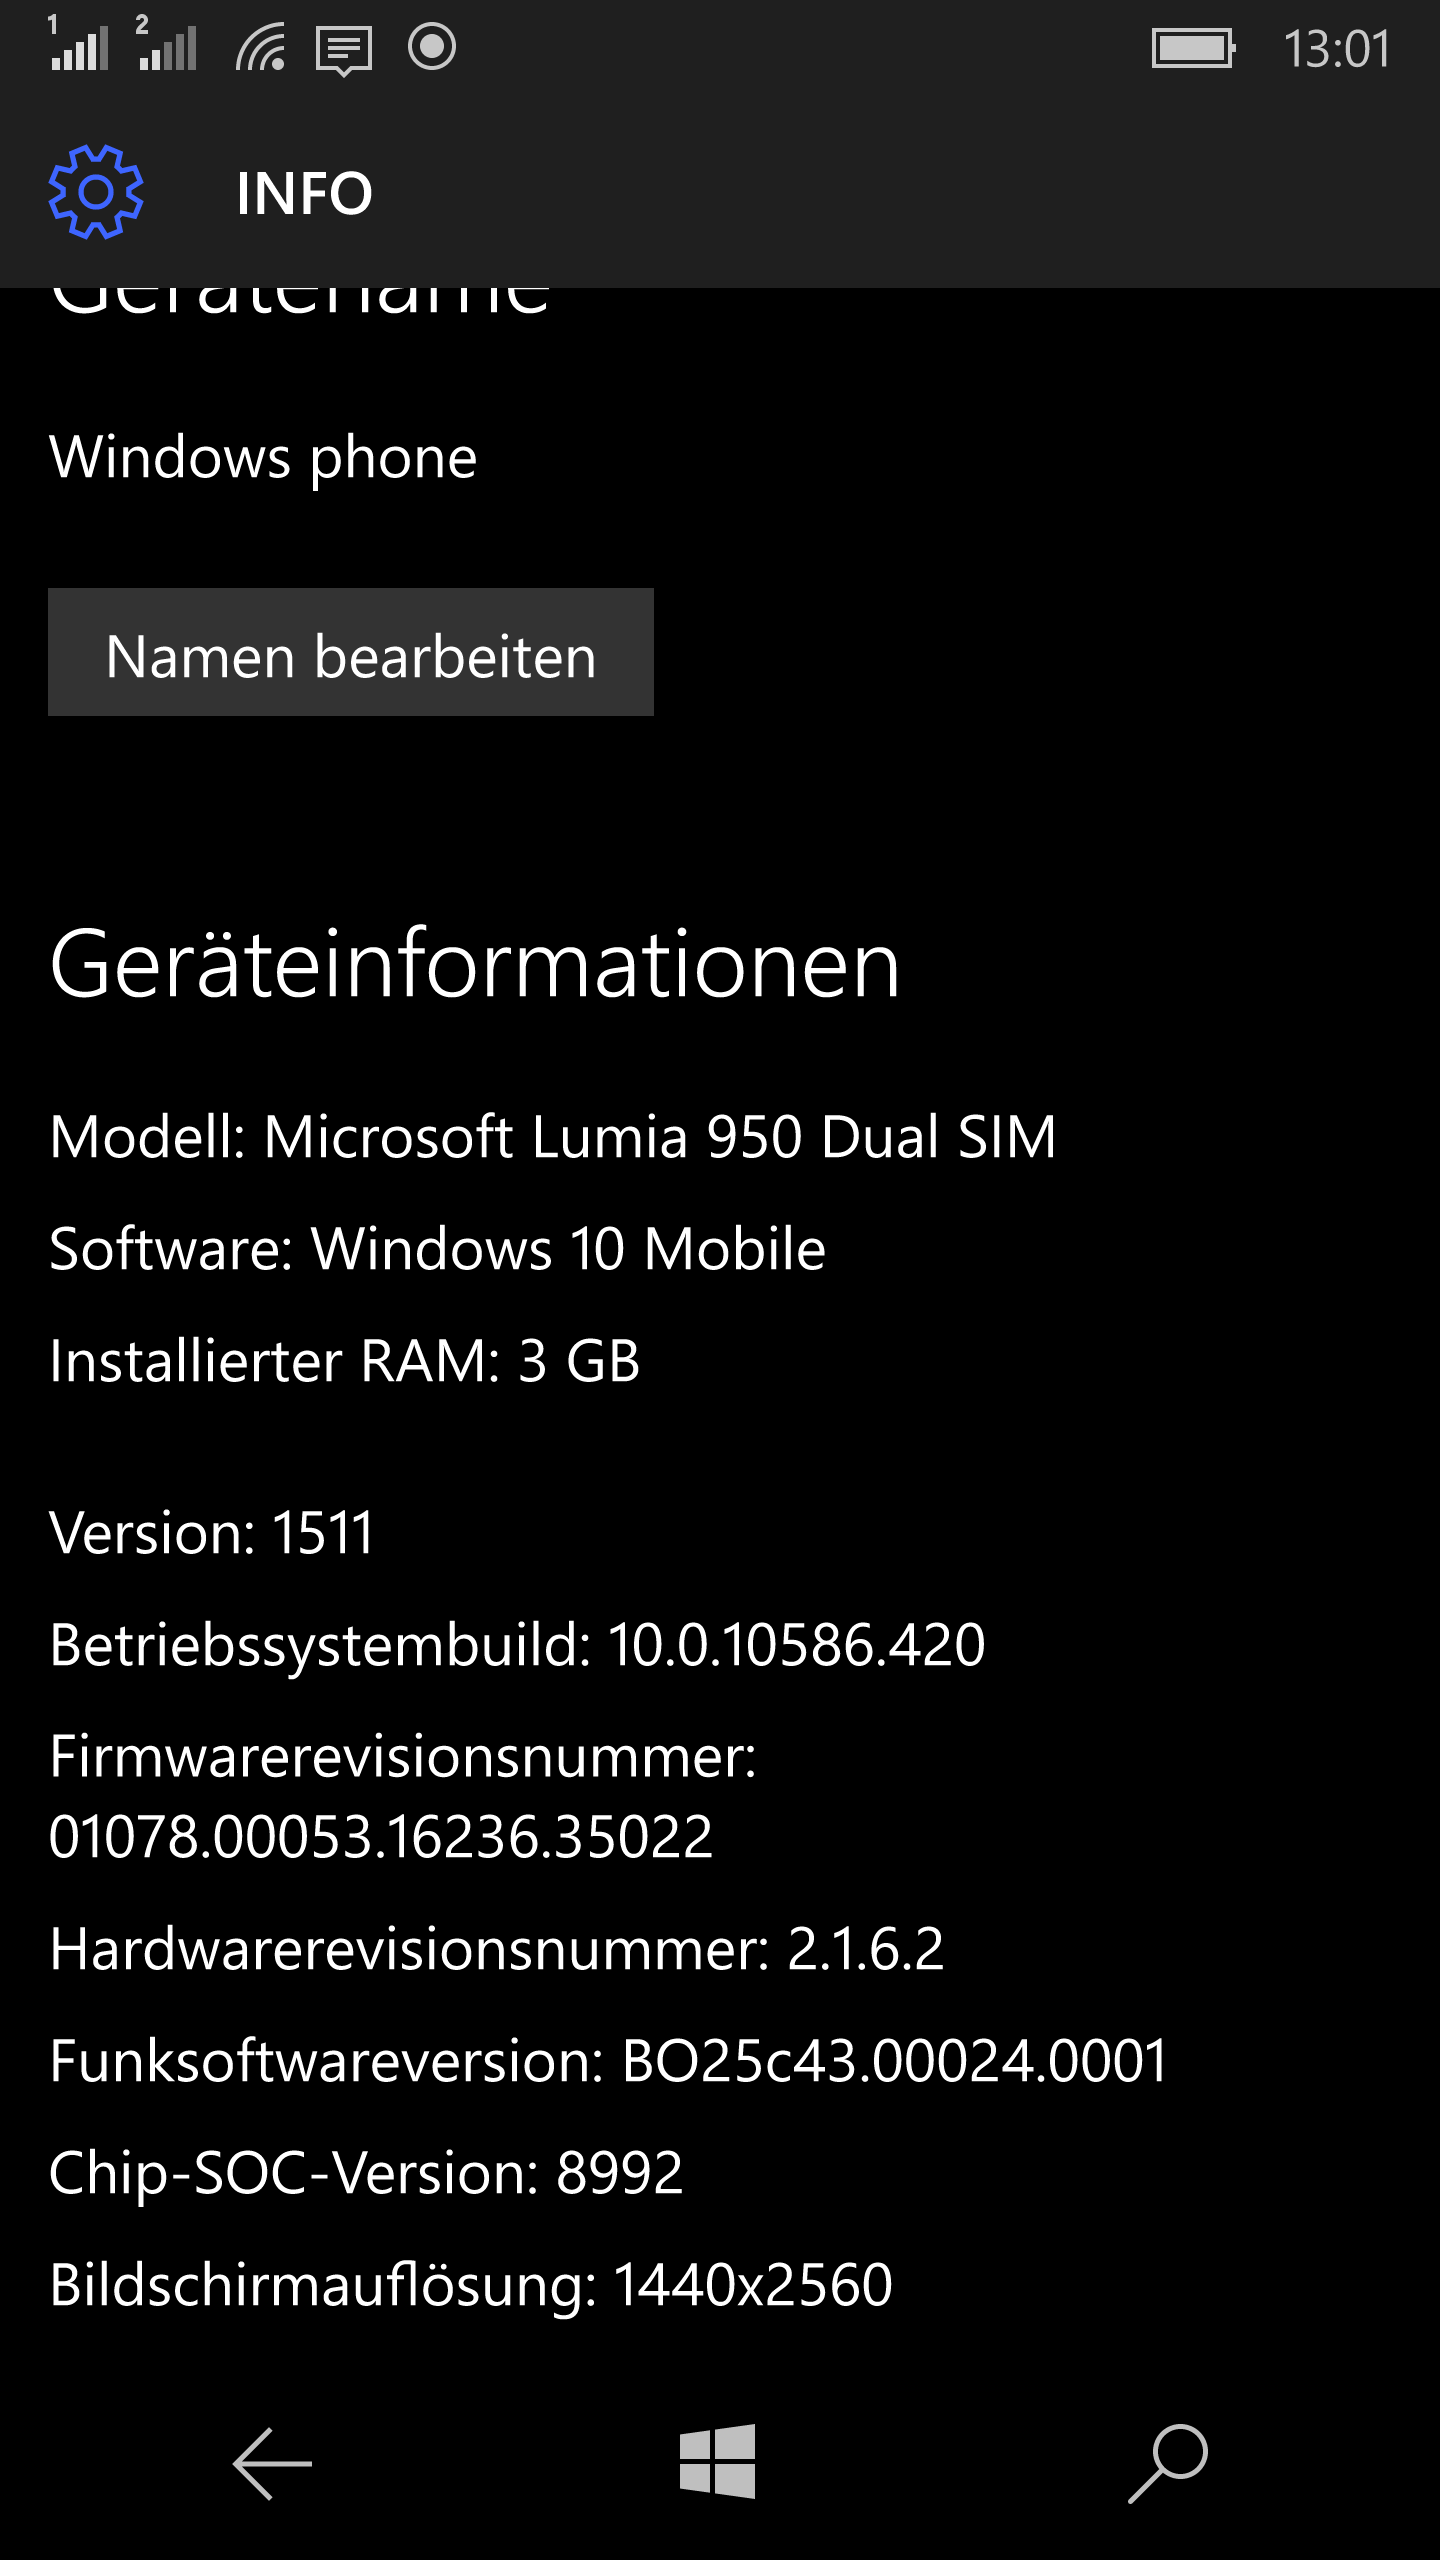Tap SIM 1 signal strength indicator

(x=79, y=45)
